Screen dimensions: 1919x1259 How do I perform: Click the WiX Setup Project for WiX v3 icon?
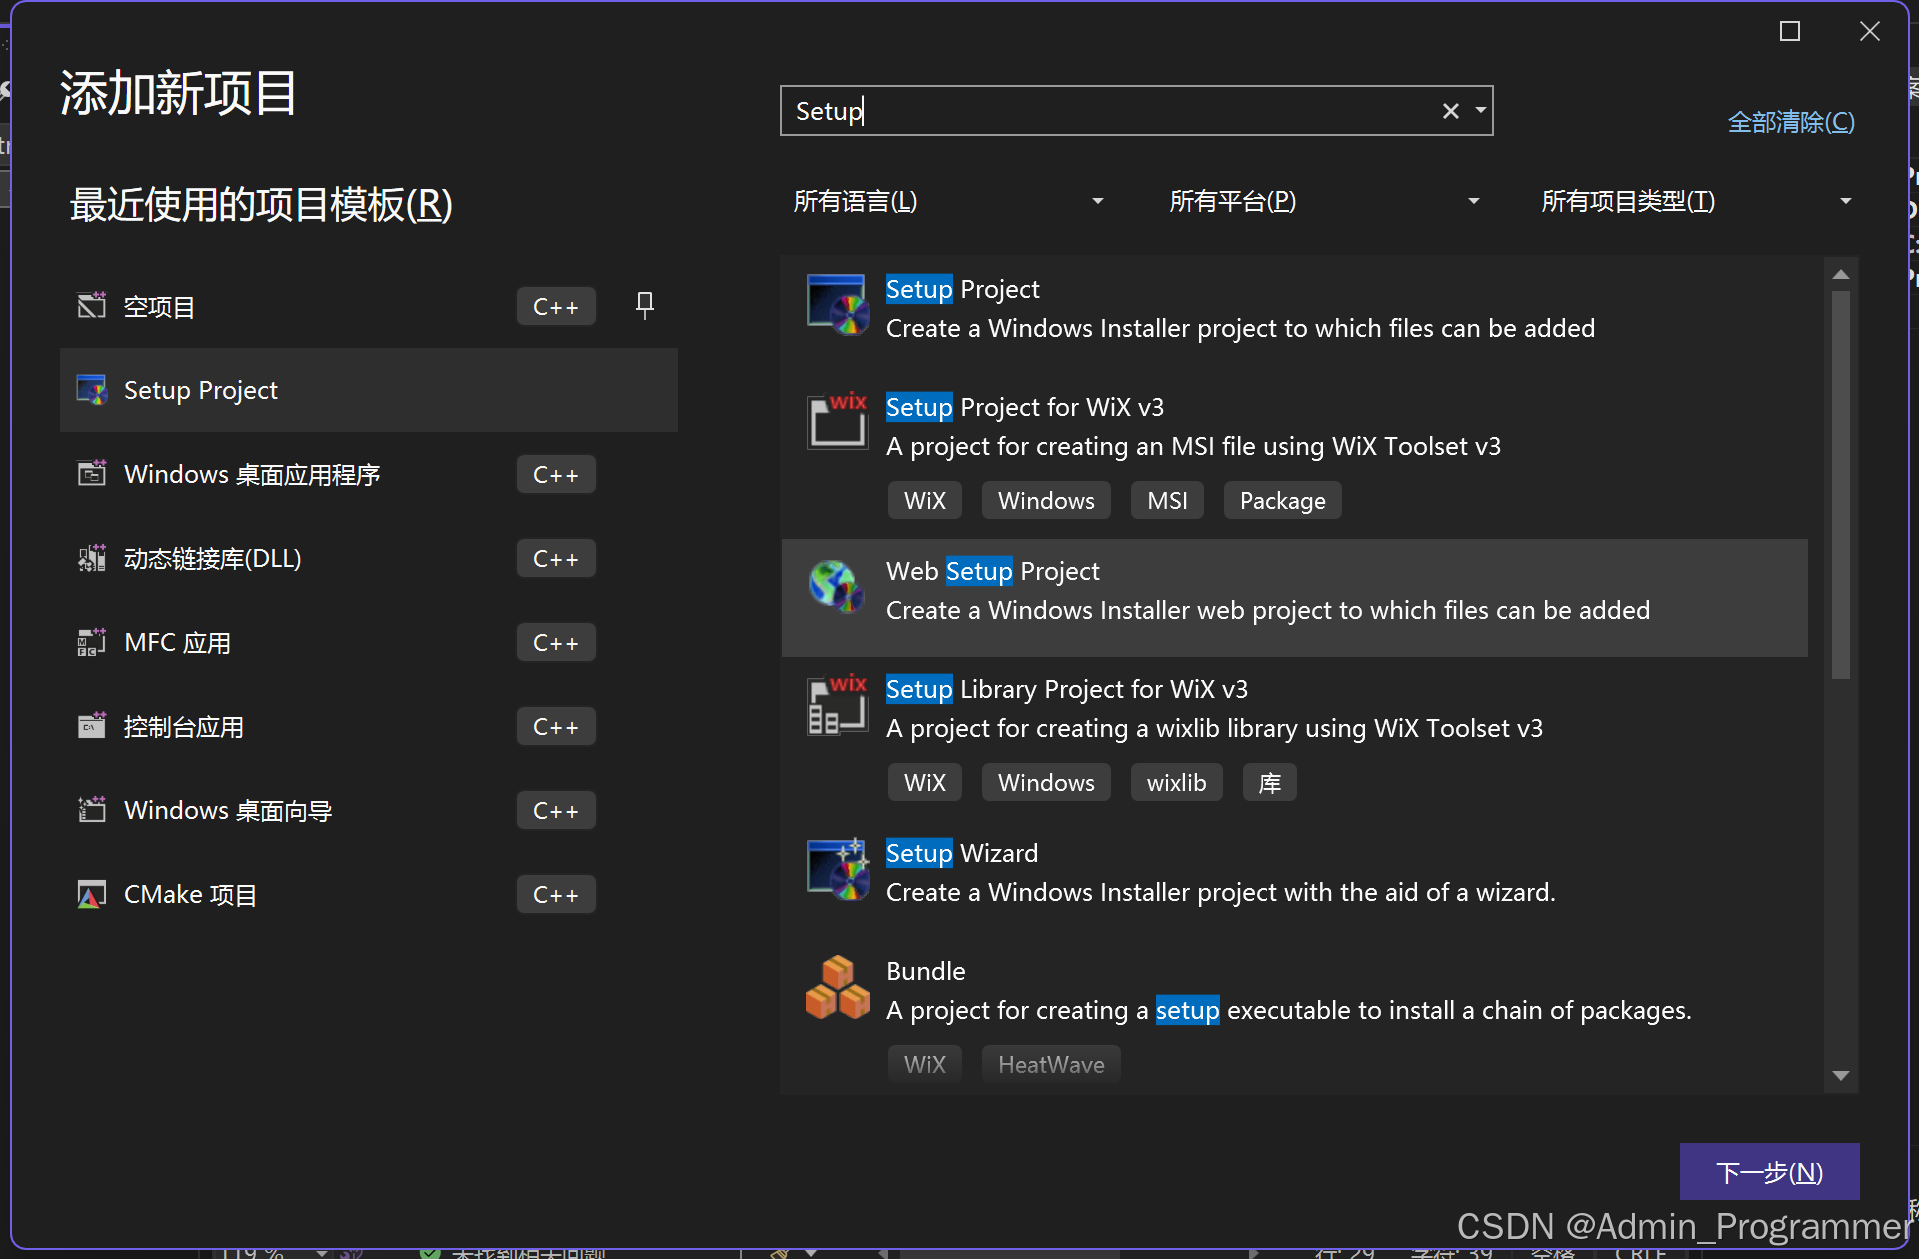tap(837, 421)
